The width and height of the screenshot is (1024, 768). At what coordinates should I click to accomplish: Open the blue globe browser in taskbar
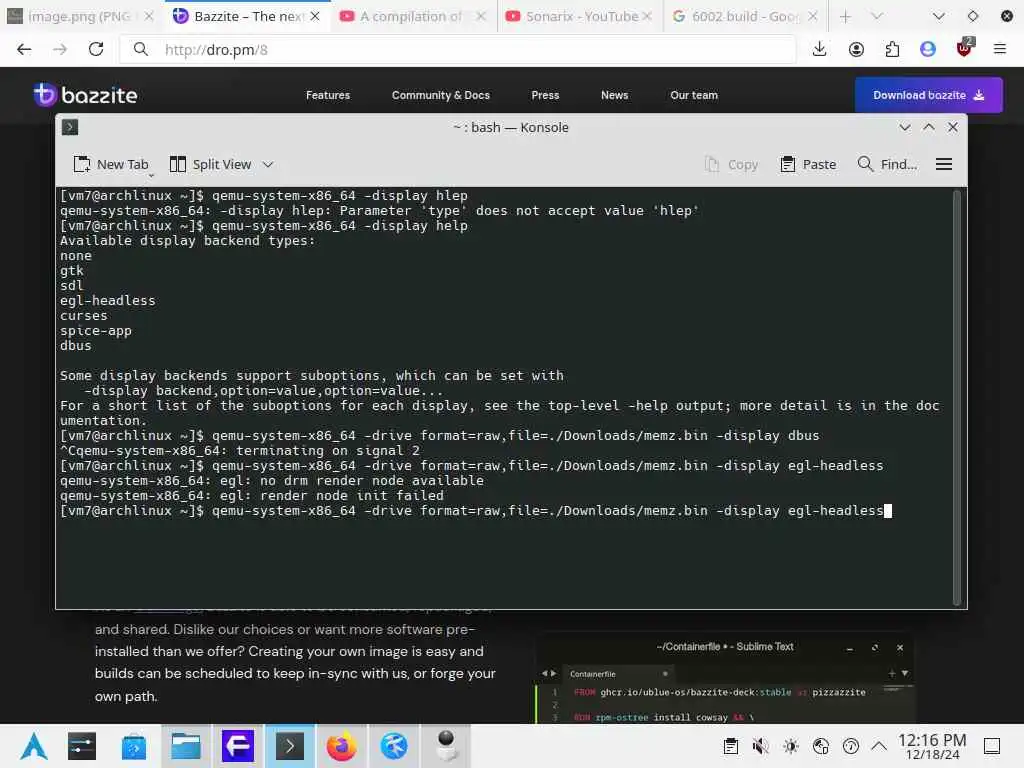point(394,746)
